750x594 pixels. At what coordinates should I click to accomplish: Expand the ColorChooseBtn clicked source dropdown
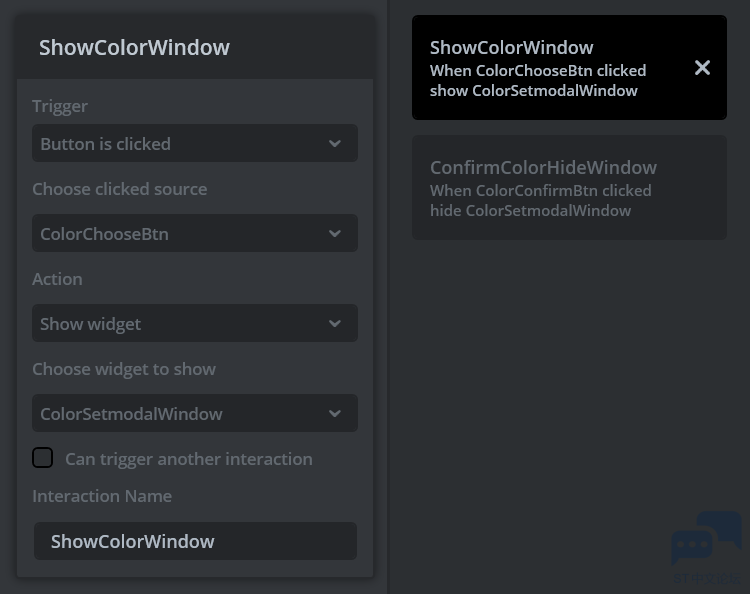(180, 234)
